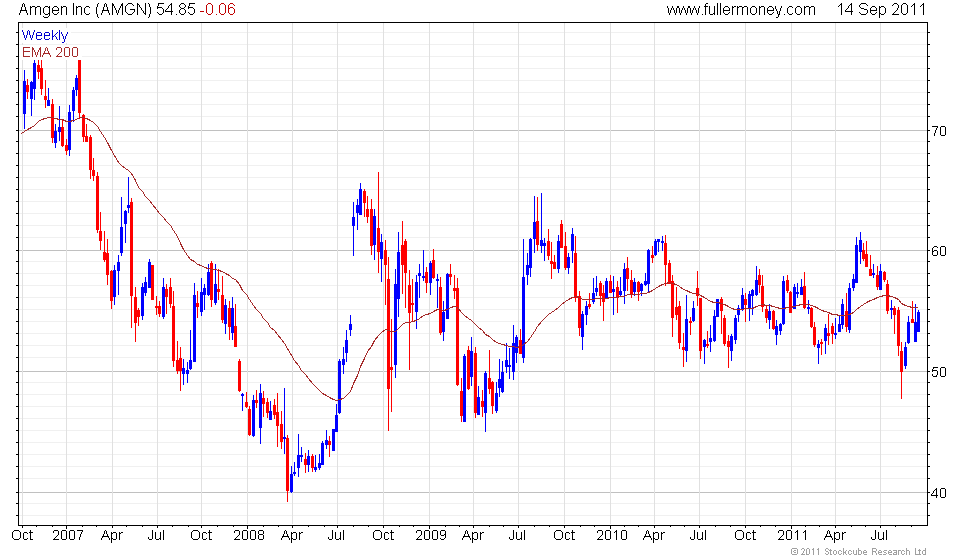
Task: Click the red price change -0.06
Action: (218, 9)
